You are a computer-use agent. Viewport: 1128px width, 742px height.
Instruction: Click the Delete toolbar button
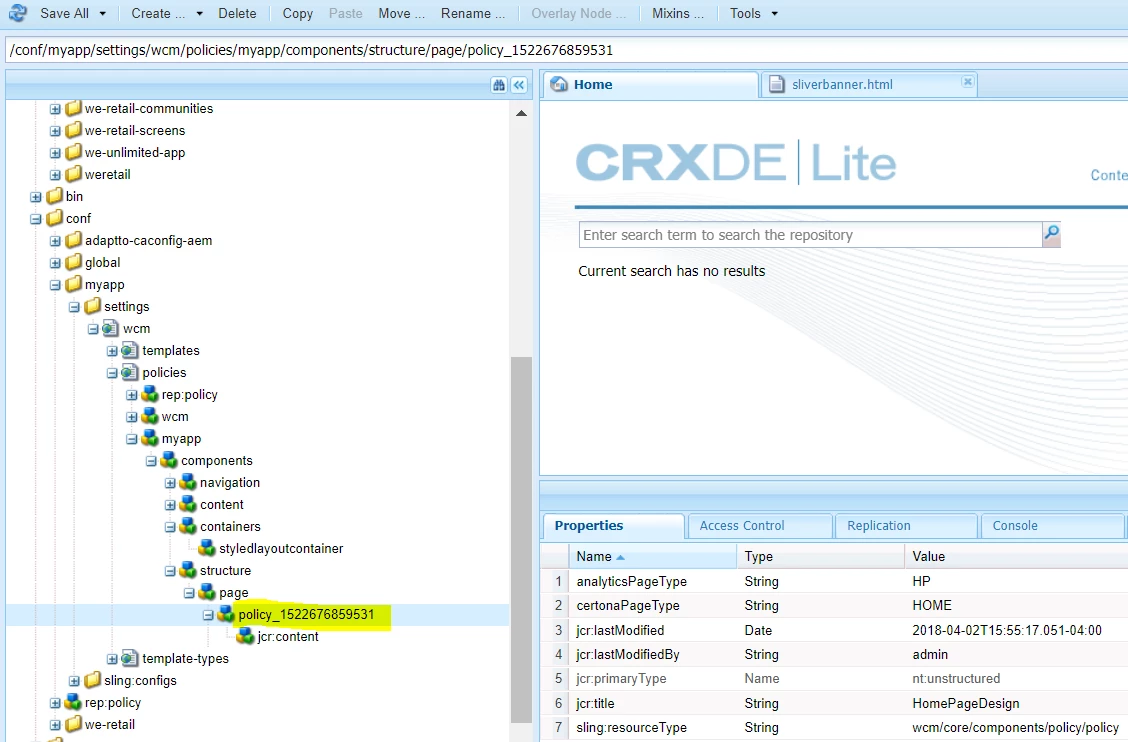pos(237,14)
